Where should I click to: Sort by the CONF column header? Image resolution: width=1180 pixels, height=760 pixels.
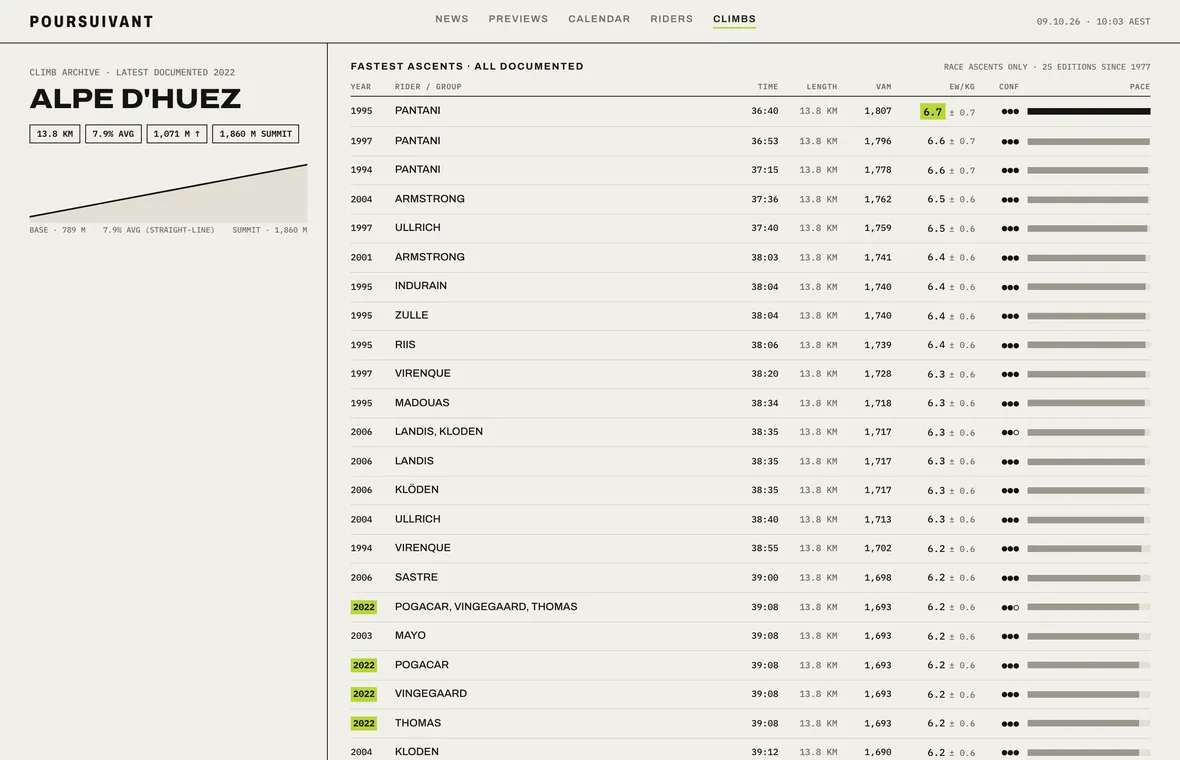click(1009, 87)
